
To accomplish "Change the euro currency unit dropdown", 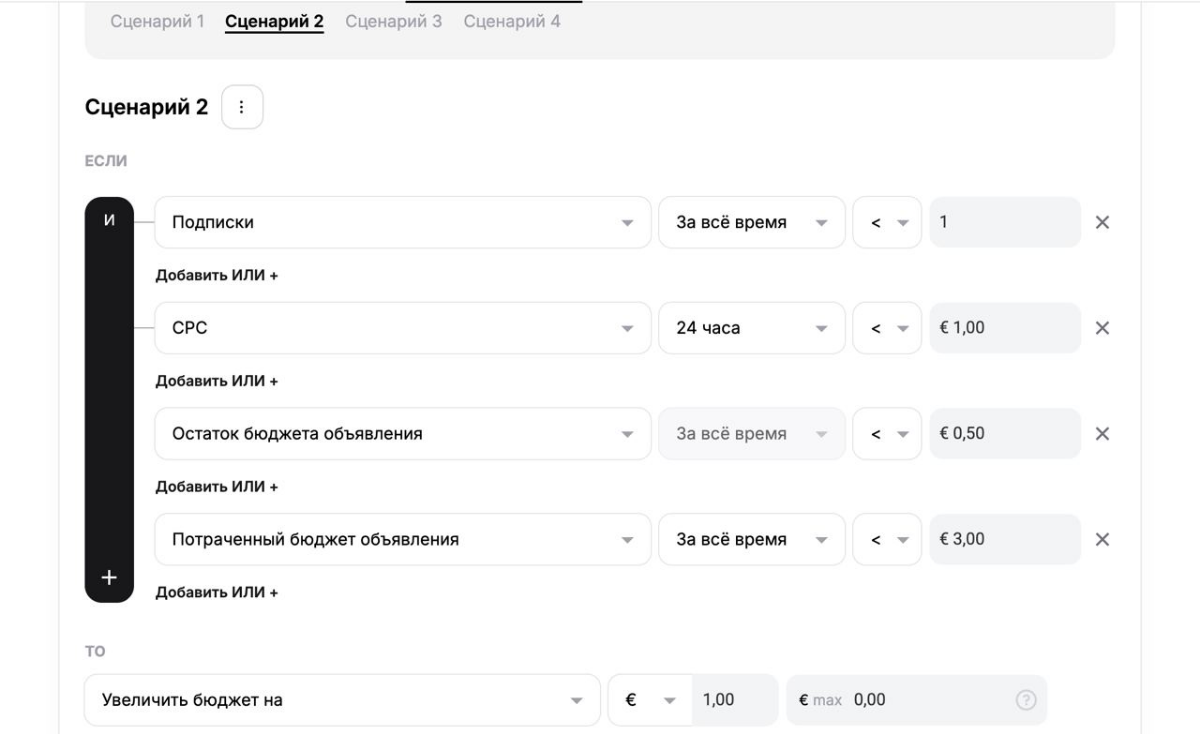I will 644,700.
